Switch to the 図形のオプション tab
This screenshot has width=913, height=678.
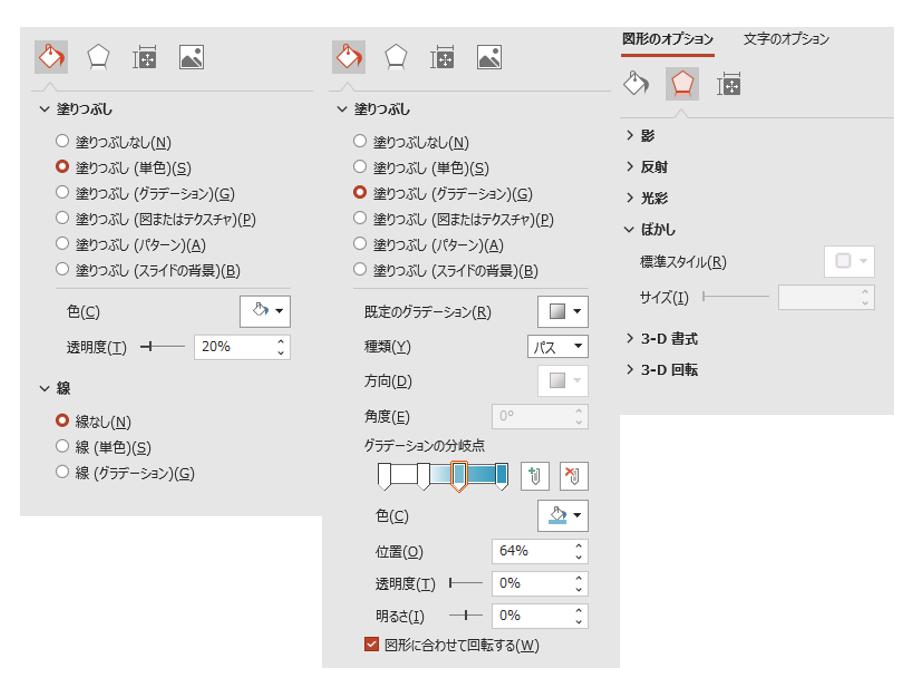coord(668,39)
